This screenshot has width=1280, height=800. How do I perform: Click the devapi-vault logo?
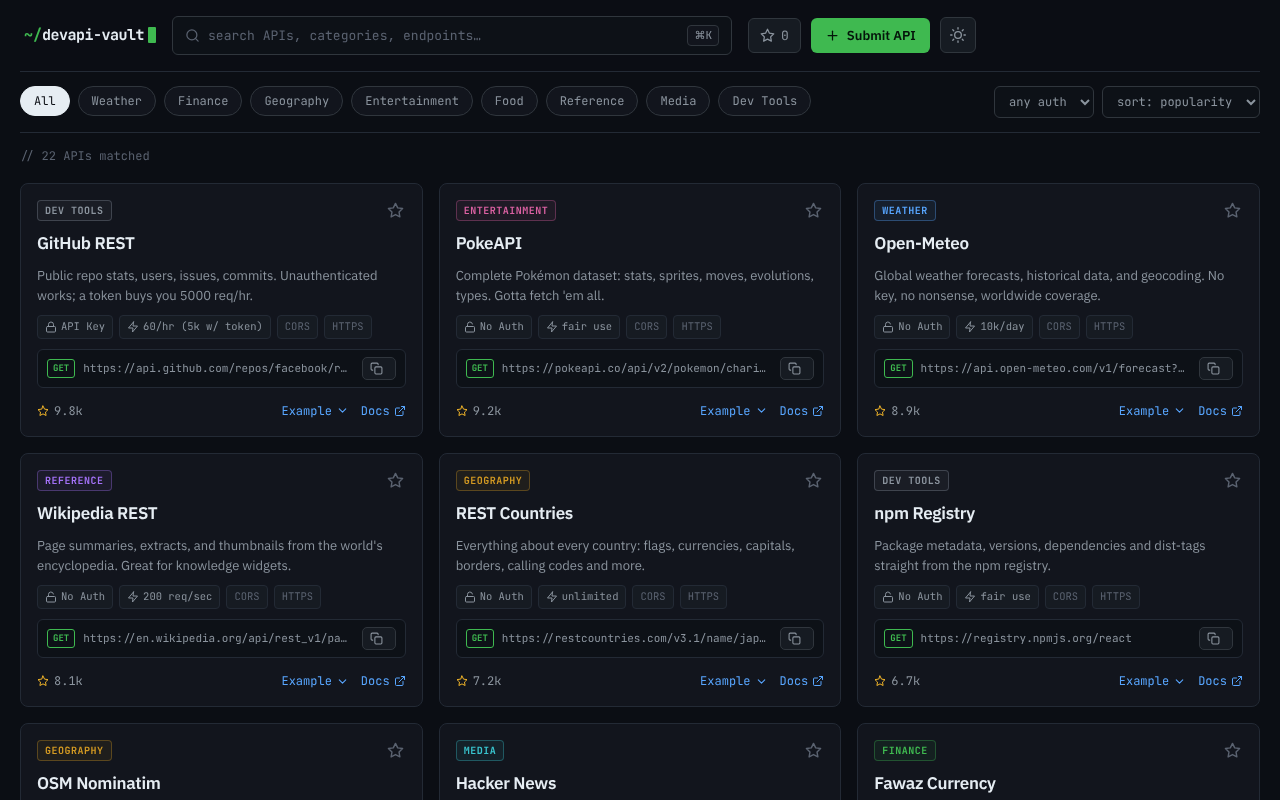click(x=90, y=35)
